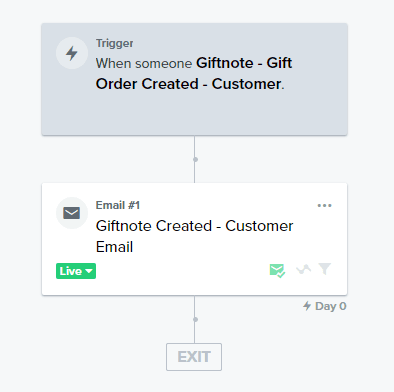Click the funnel filter icon on the email card

325,269
